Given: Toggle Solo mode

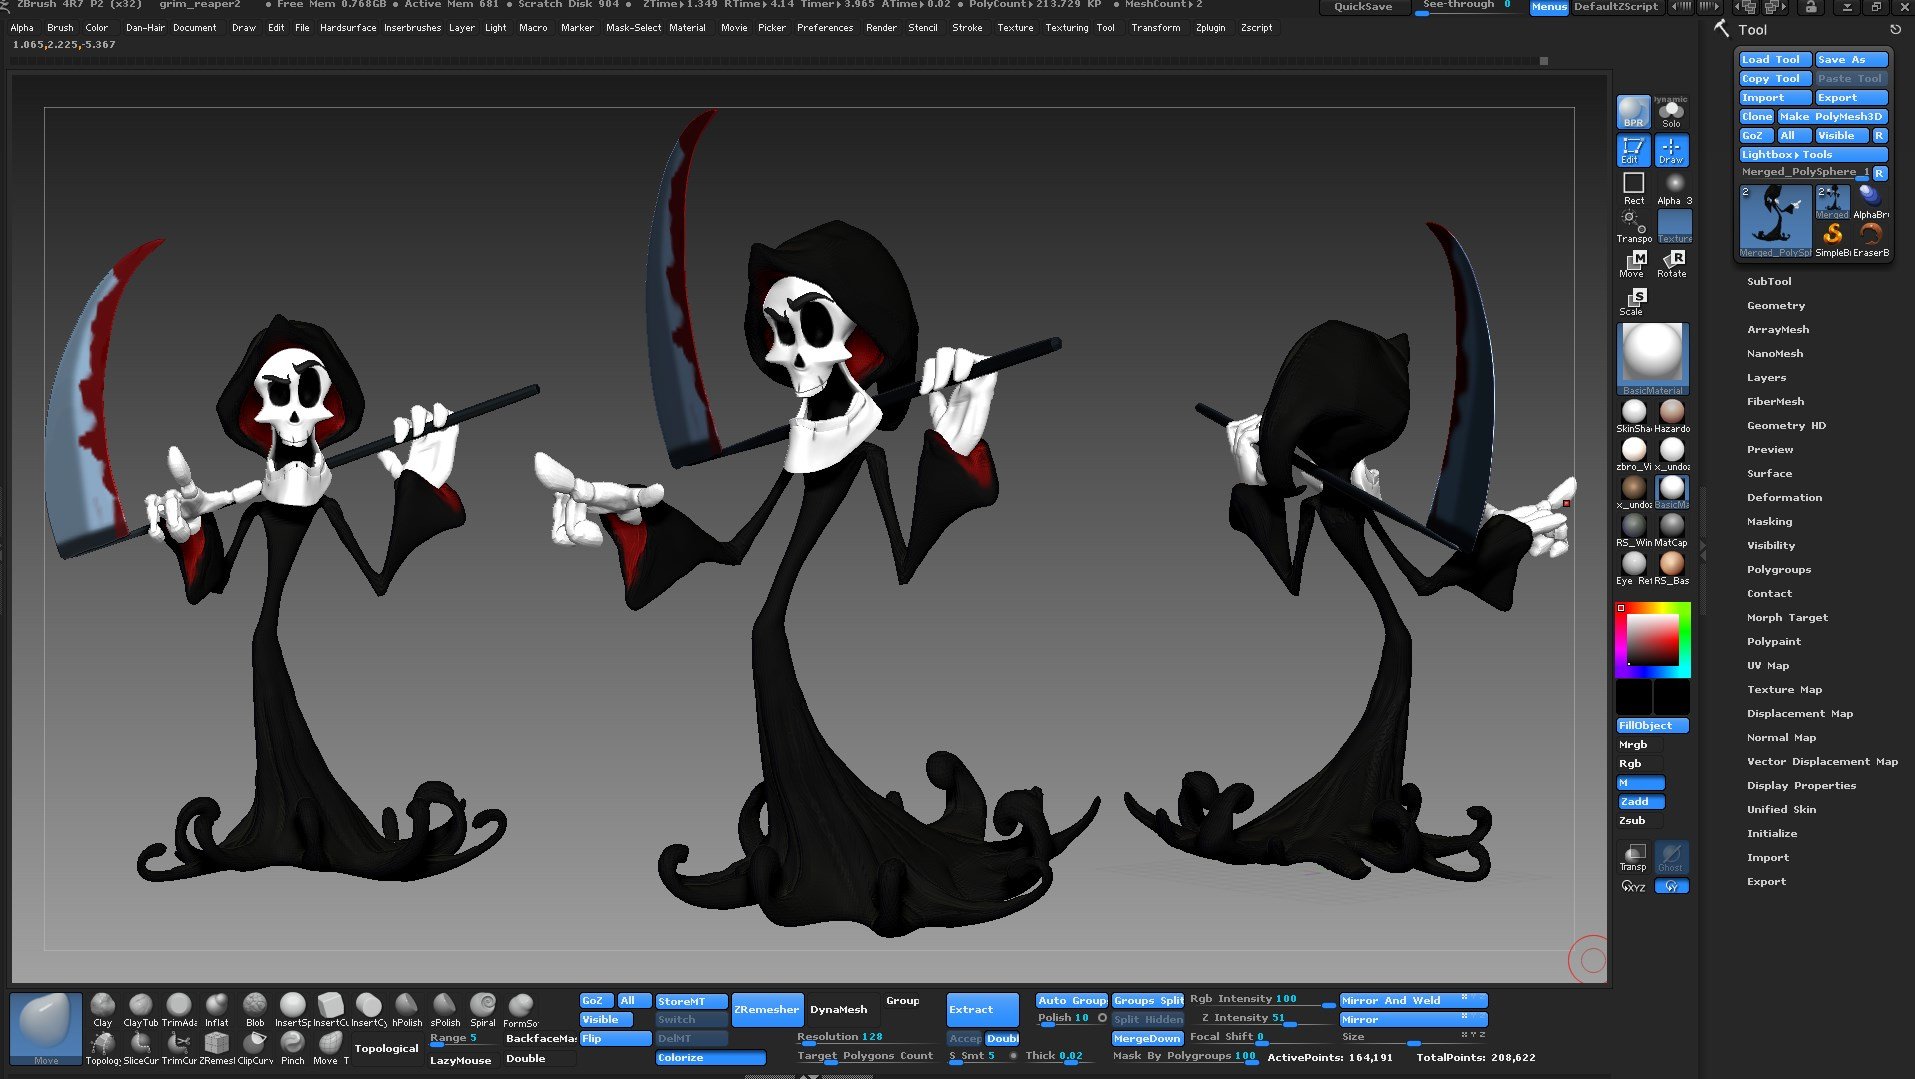Looking at the screenshot, I should 1672,114.
